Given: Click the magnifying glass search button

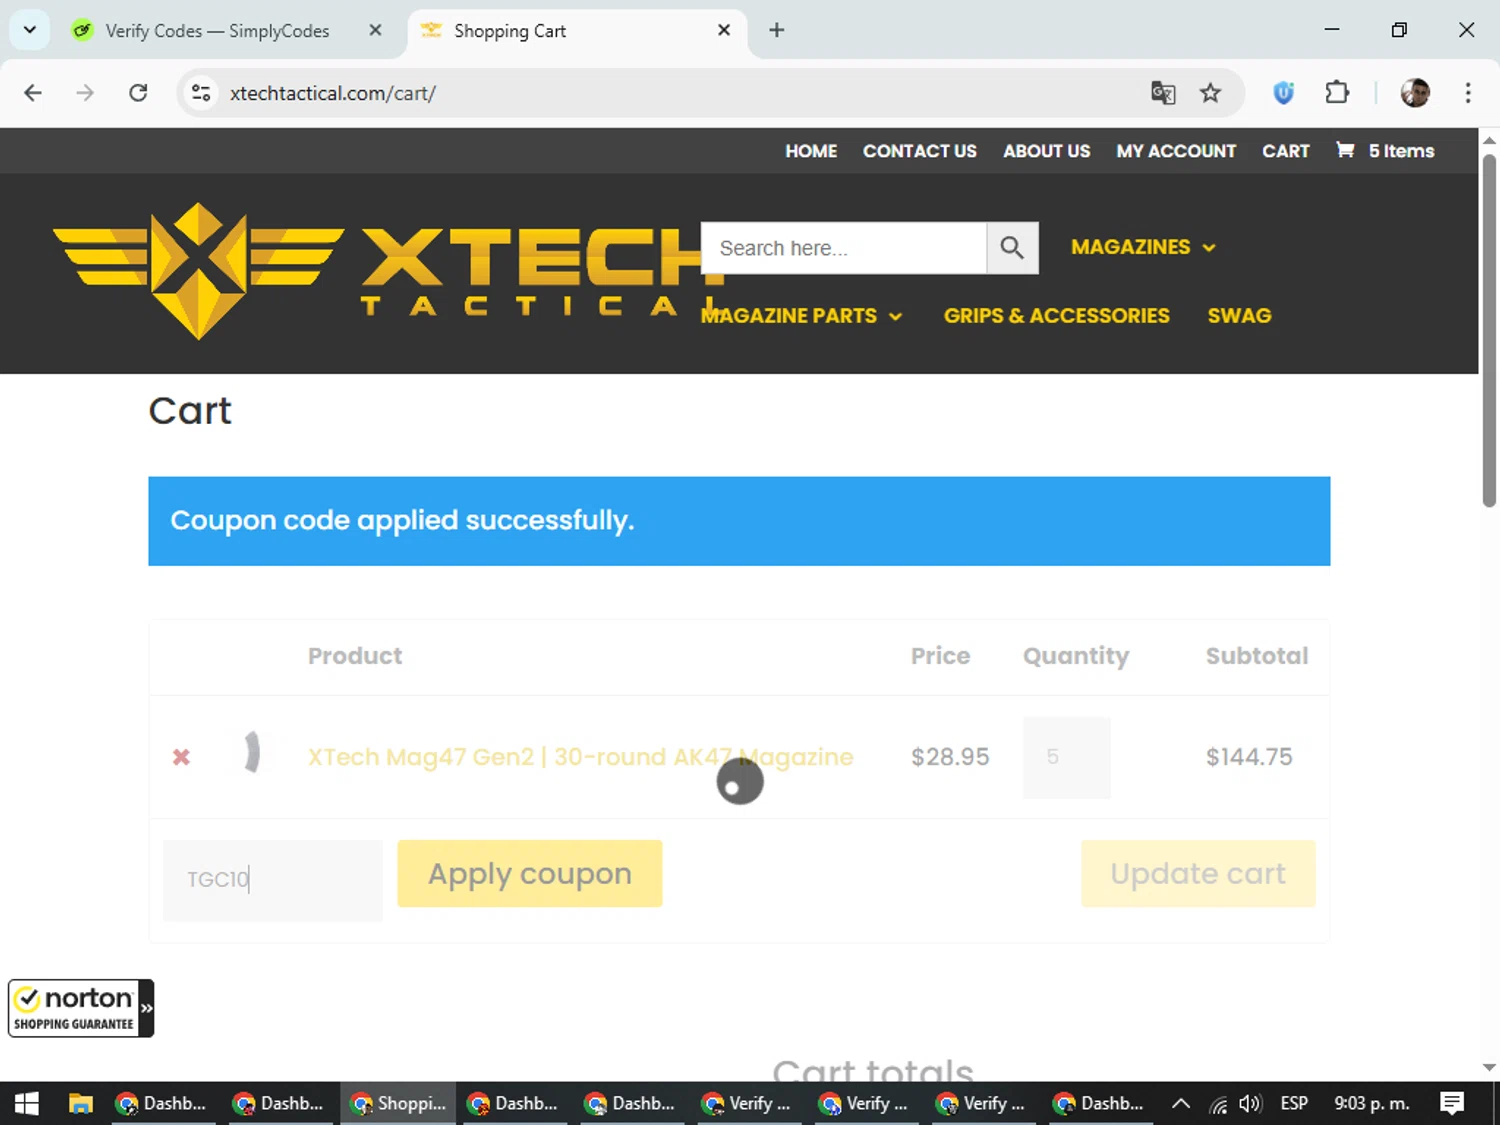Looking at the screenshot, I should pyautogui.click(x=1012, y=248).
